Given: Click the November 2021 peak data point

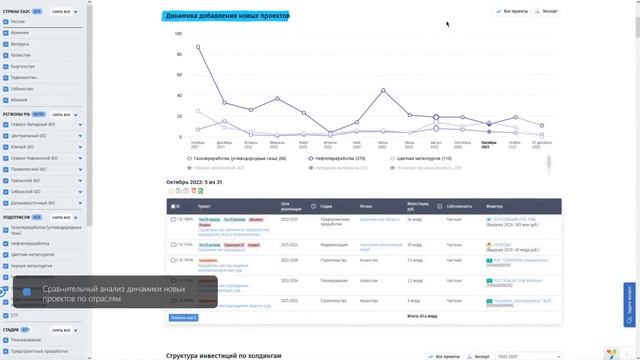Looking at the screenshot, I should 198,47.
